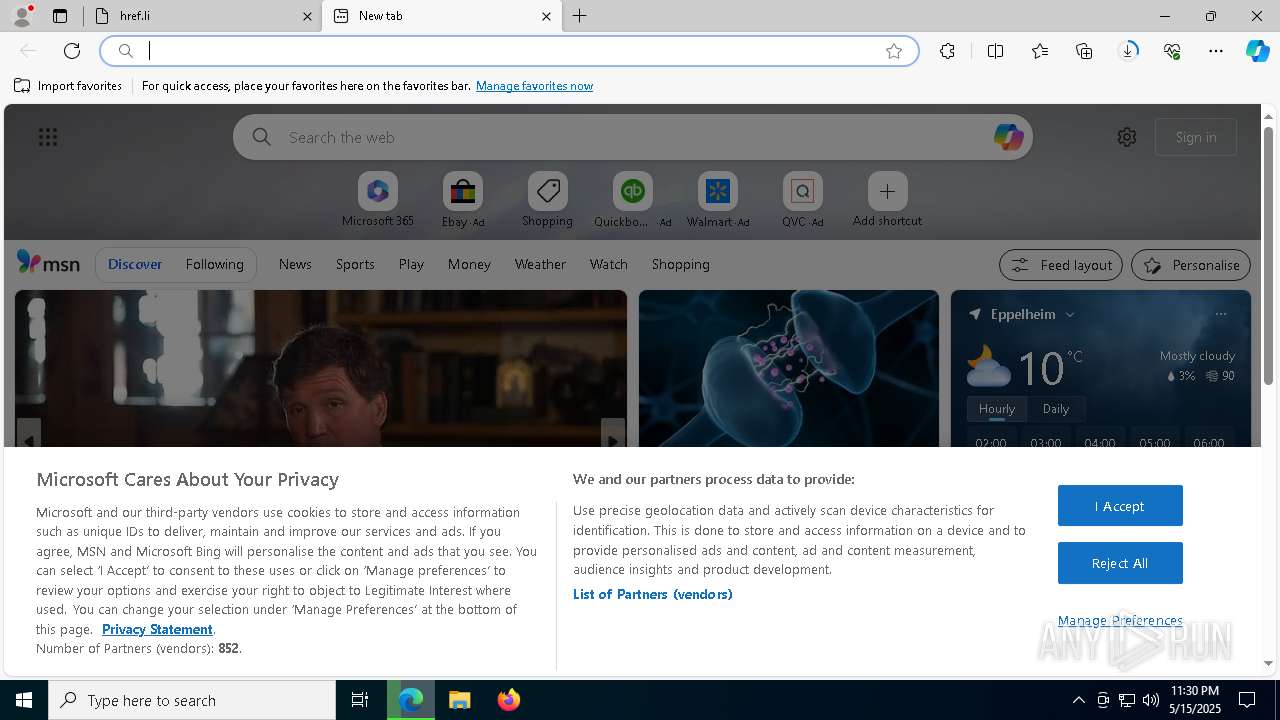
Task: Select the Discover feed tab
Action: coord(135,264)
